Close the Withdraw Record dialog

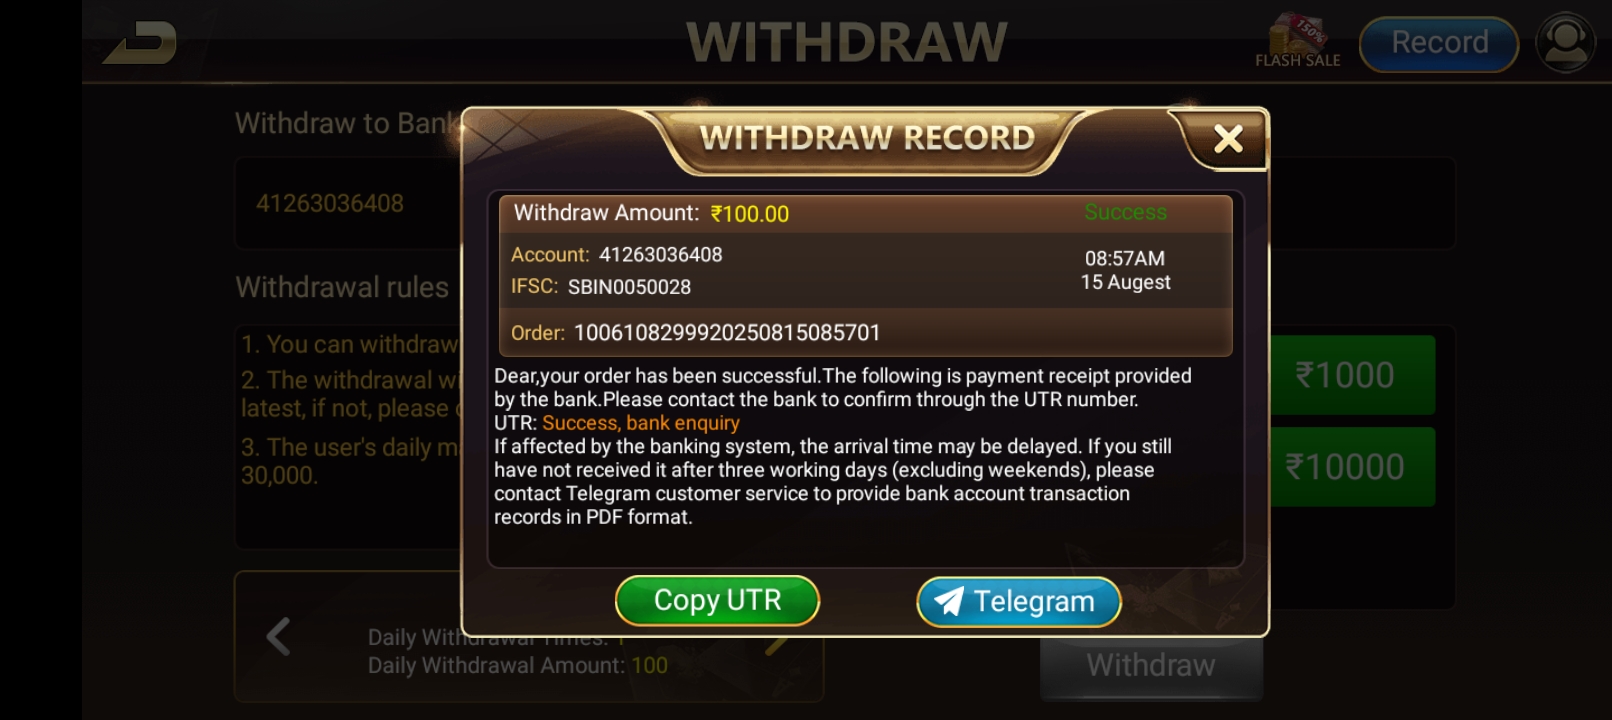(1228, 139)
